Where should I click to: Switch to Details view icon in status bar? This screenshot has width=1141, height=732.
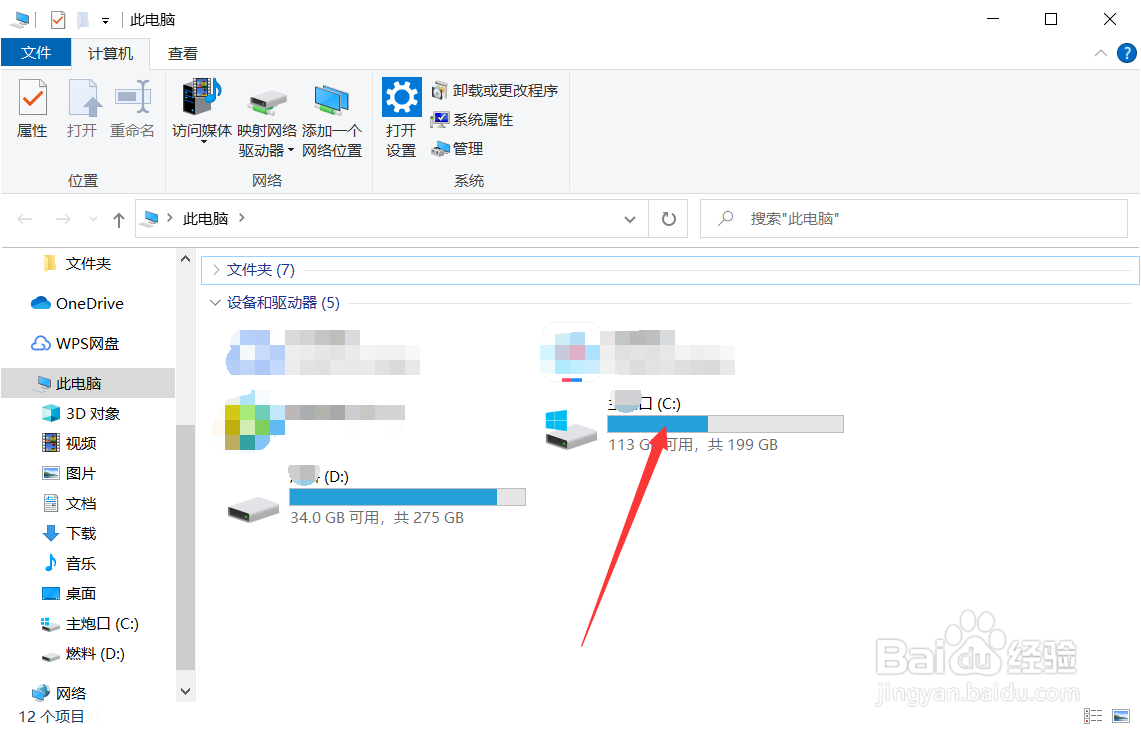1093,716
